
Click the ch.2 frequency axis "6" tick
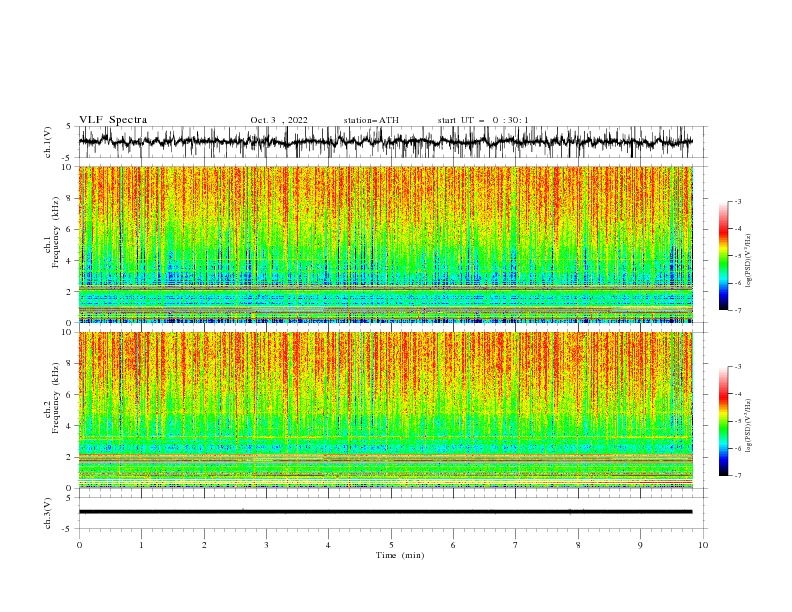pos(70,395)
